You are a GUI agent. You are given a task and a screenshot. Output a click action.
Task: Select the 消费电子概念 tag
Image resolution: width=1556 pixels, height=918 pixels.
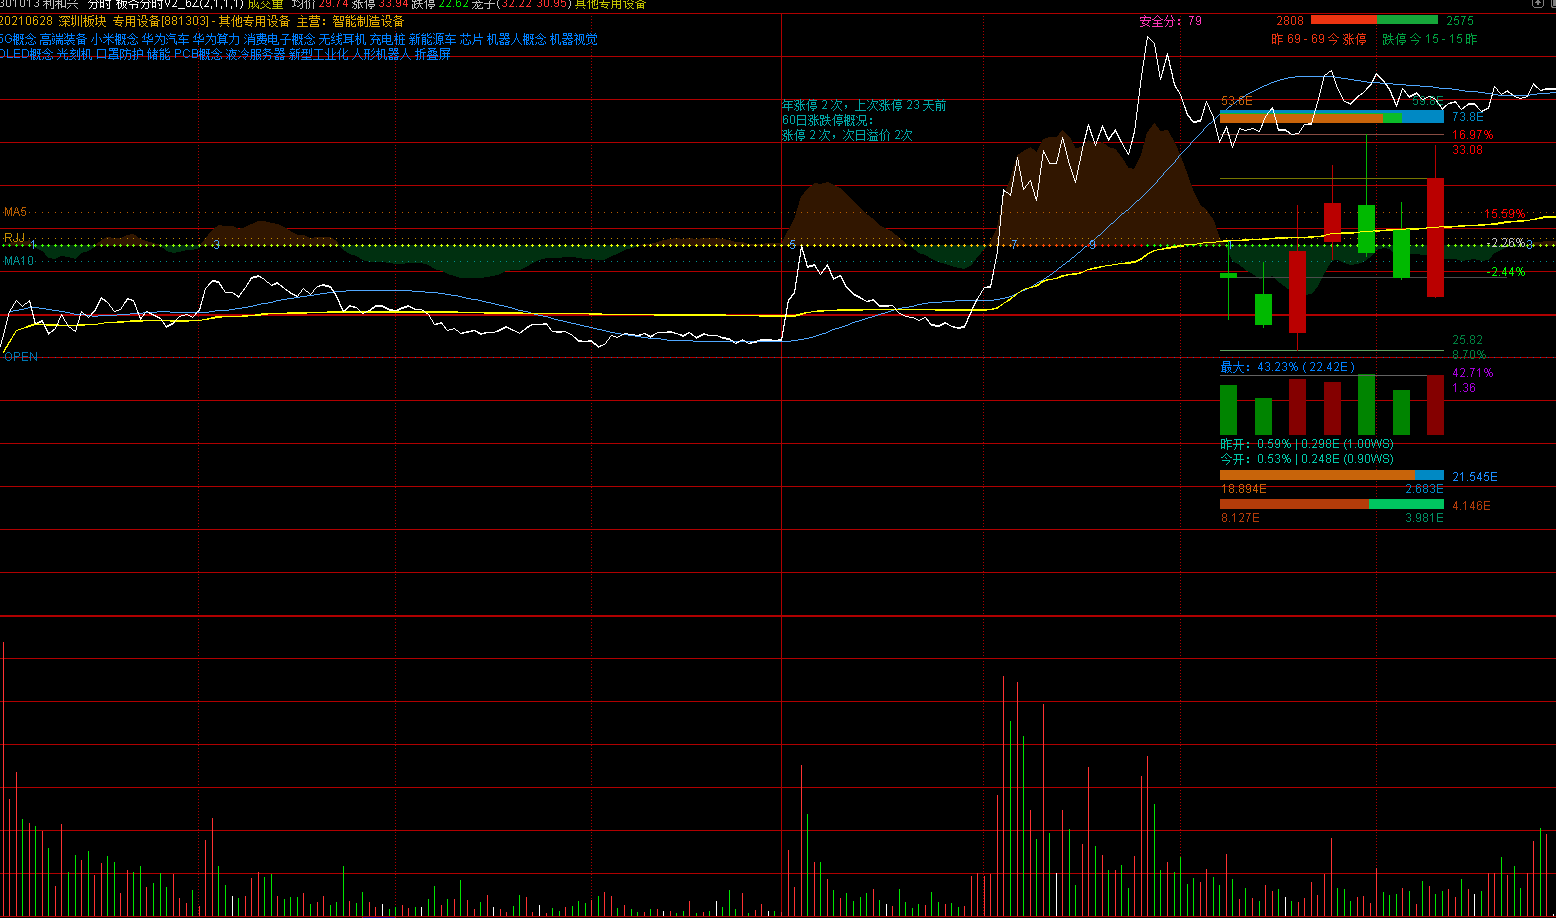pyautogui.click(x=279, y=39)
